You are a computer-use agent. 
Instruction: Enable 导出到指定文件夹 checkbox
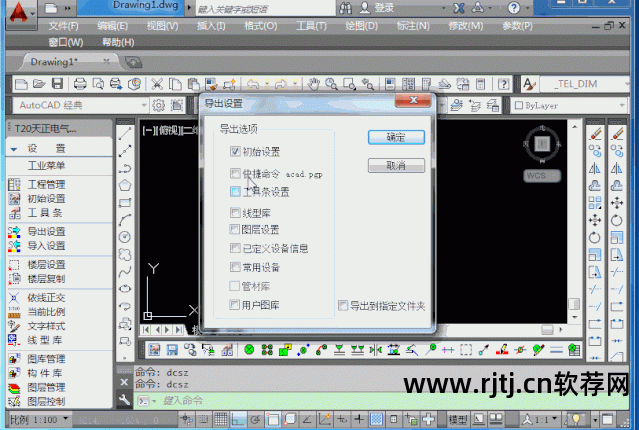click(343, 305)
